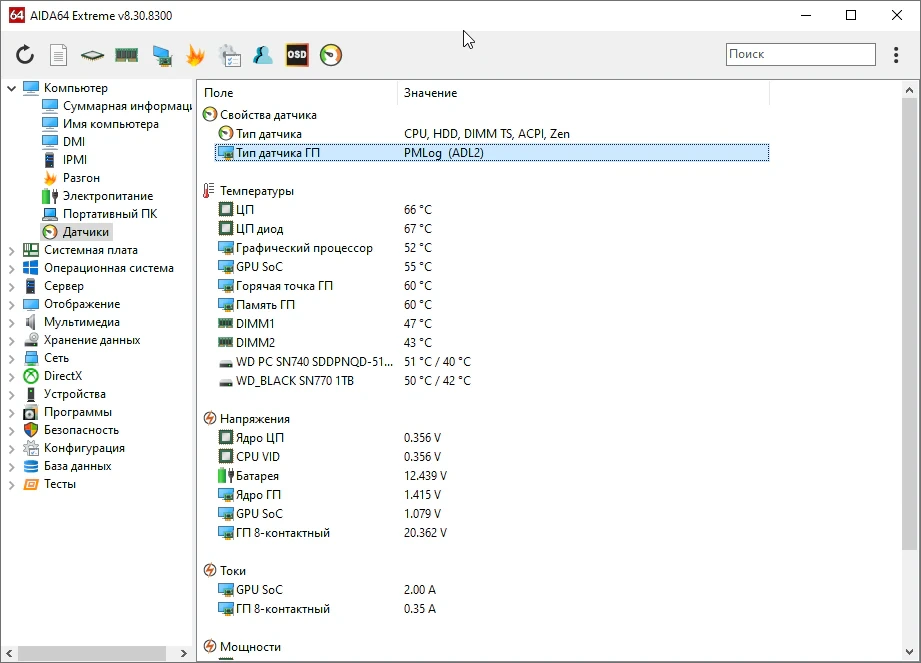
Task: Expand the Тесты tree node
Action: [11, 485]
